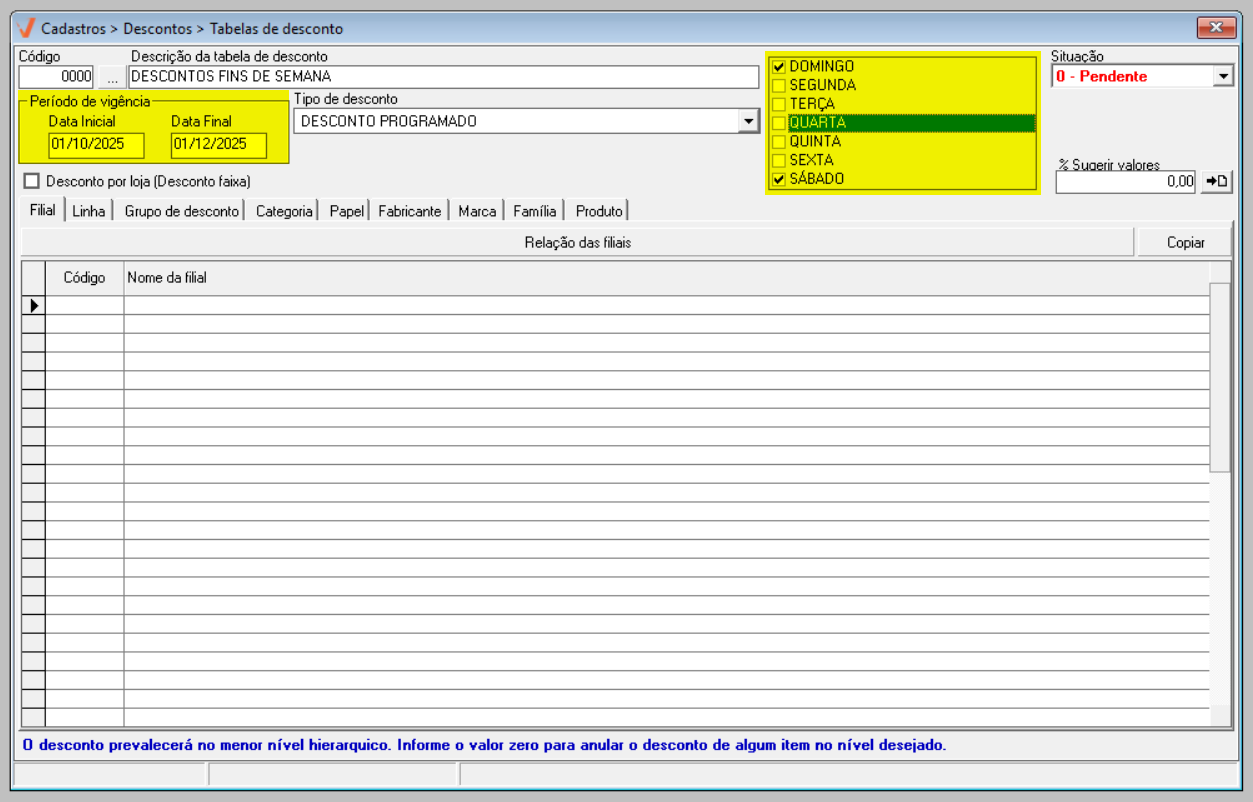Click the Data Inicial date field
This screenshot has height=802, width=1253.
point(96,144)
